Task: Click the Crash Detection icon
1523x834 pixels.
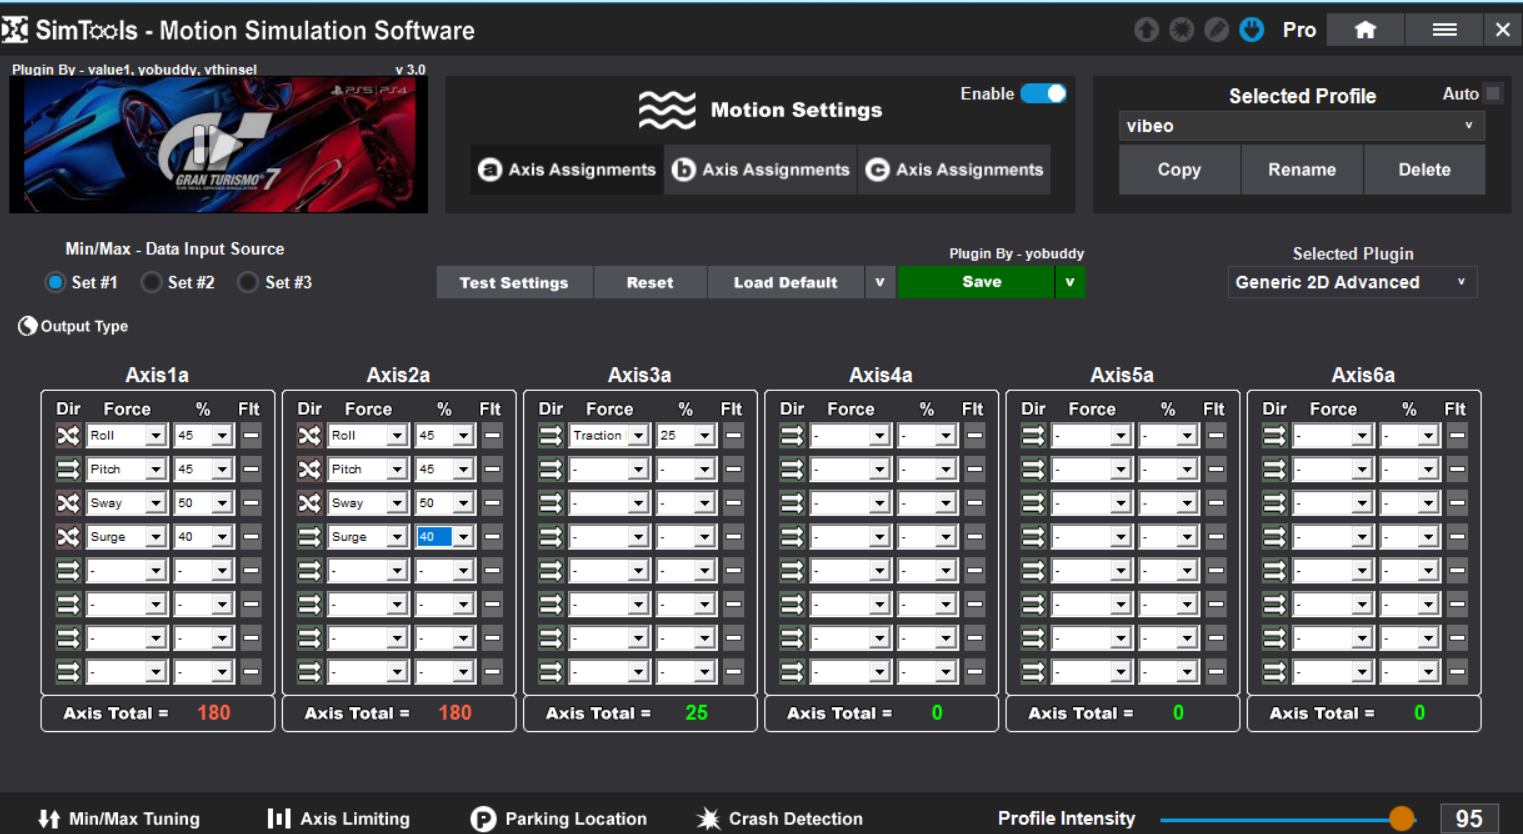Action: 708,819
